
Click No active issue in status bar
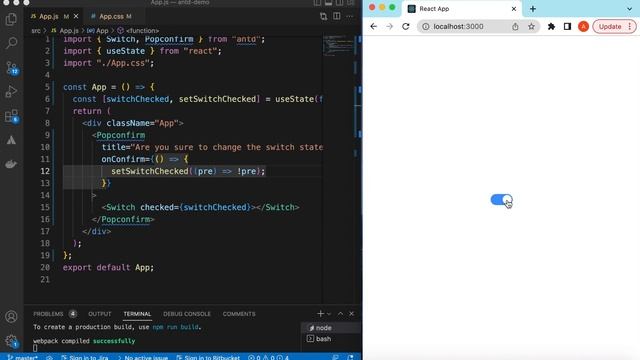(142, 357)
